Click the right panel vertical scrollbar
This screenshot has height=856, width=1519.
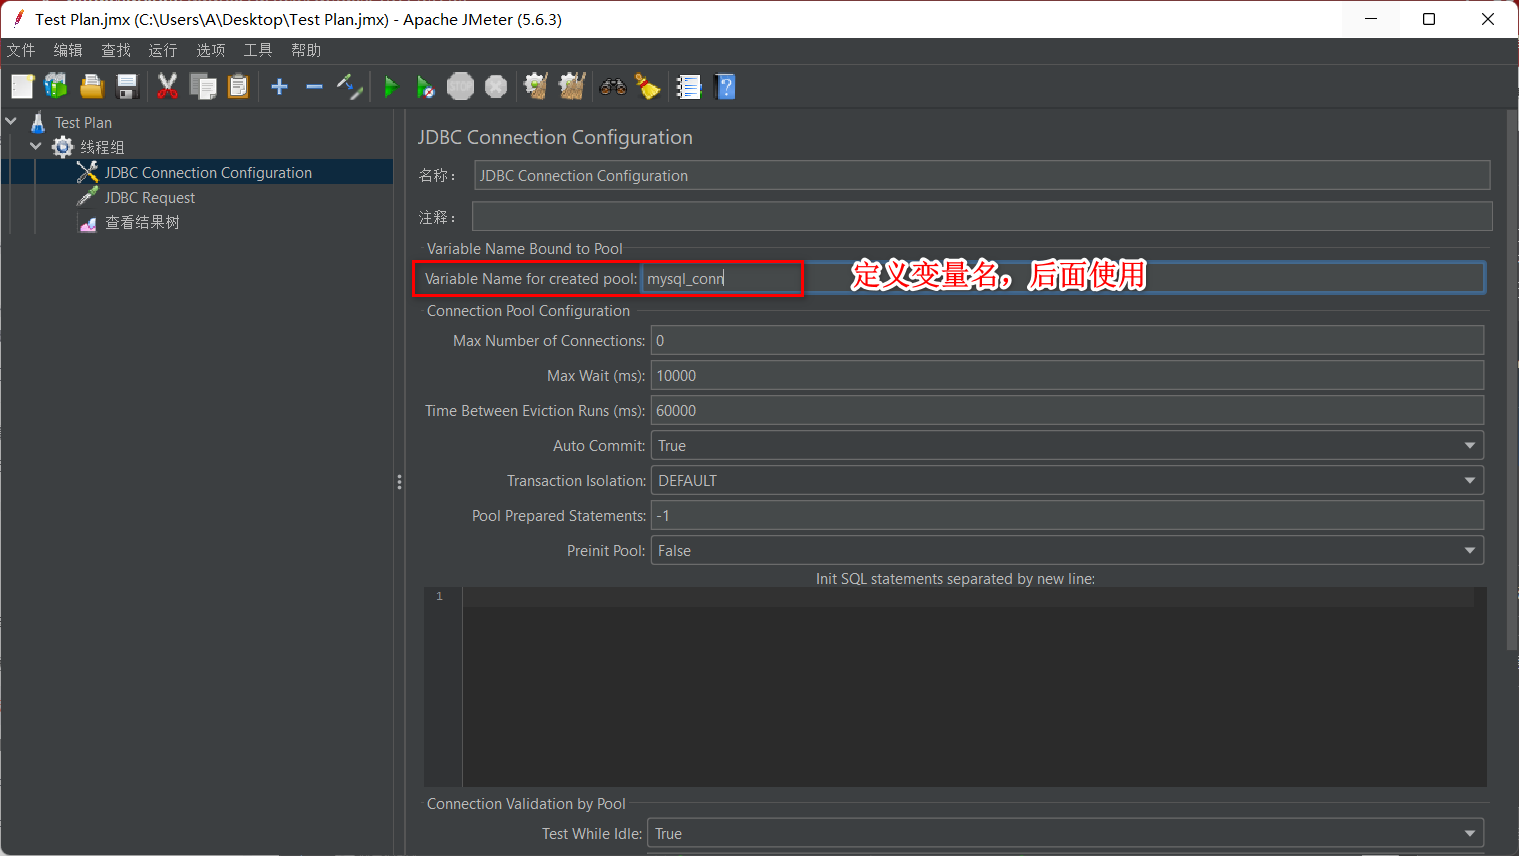tap(1512, 380)
